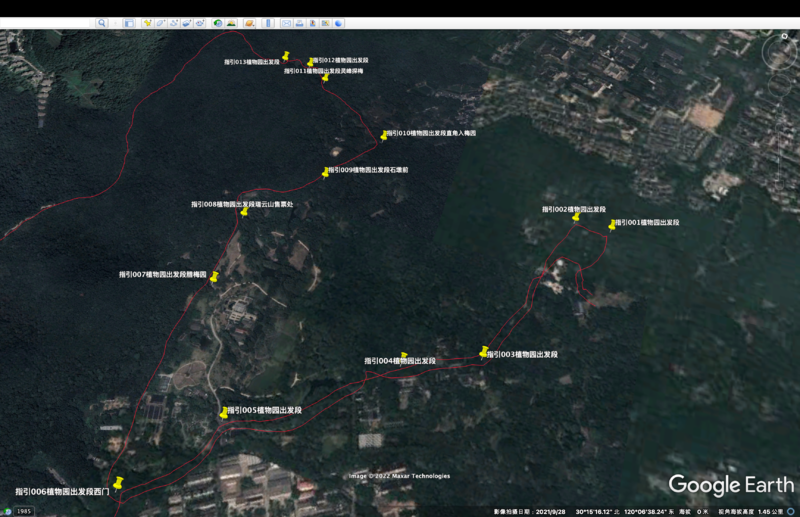Click the 1985 historical imagery date button
The height and width of the screenshot is (517, 800).
(x=23, y=511)
